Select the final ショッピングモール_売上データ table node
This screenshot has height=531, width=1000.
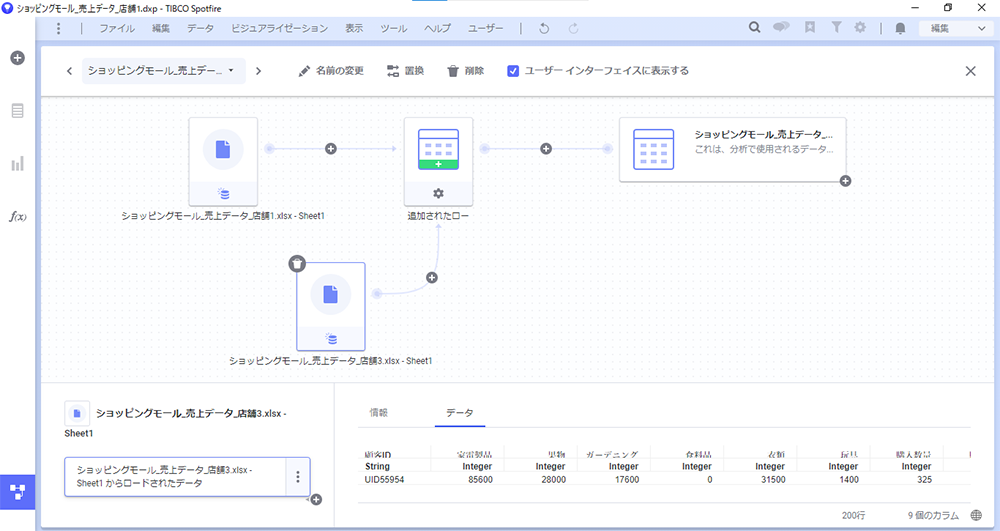pos(732,149)
